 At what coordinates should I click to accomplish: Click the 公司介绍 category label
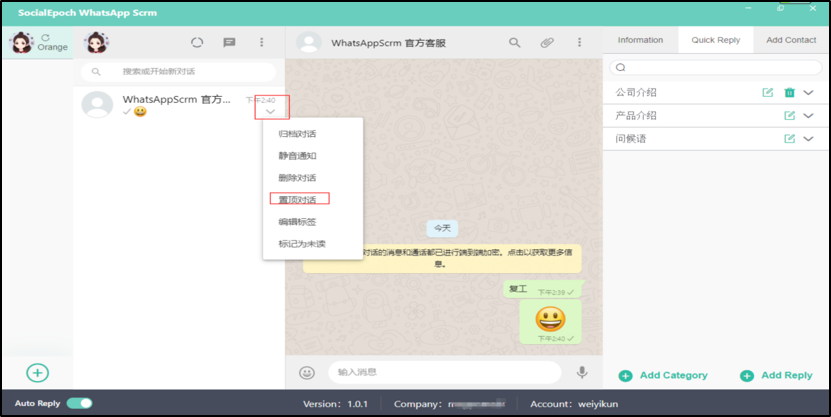[636, 92]
